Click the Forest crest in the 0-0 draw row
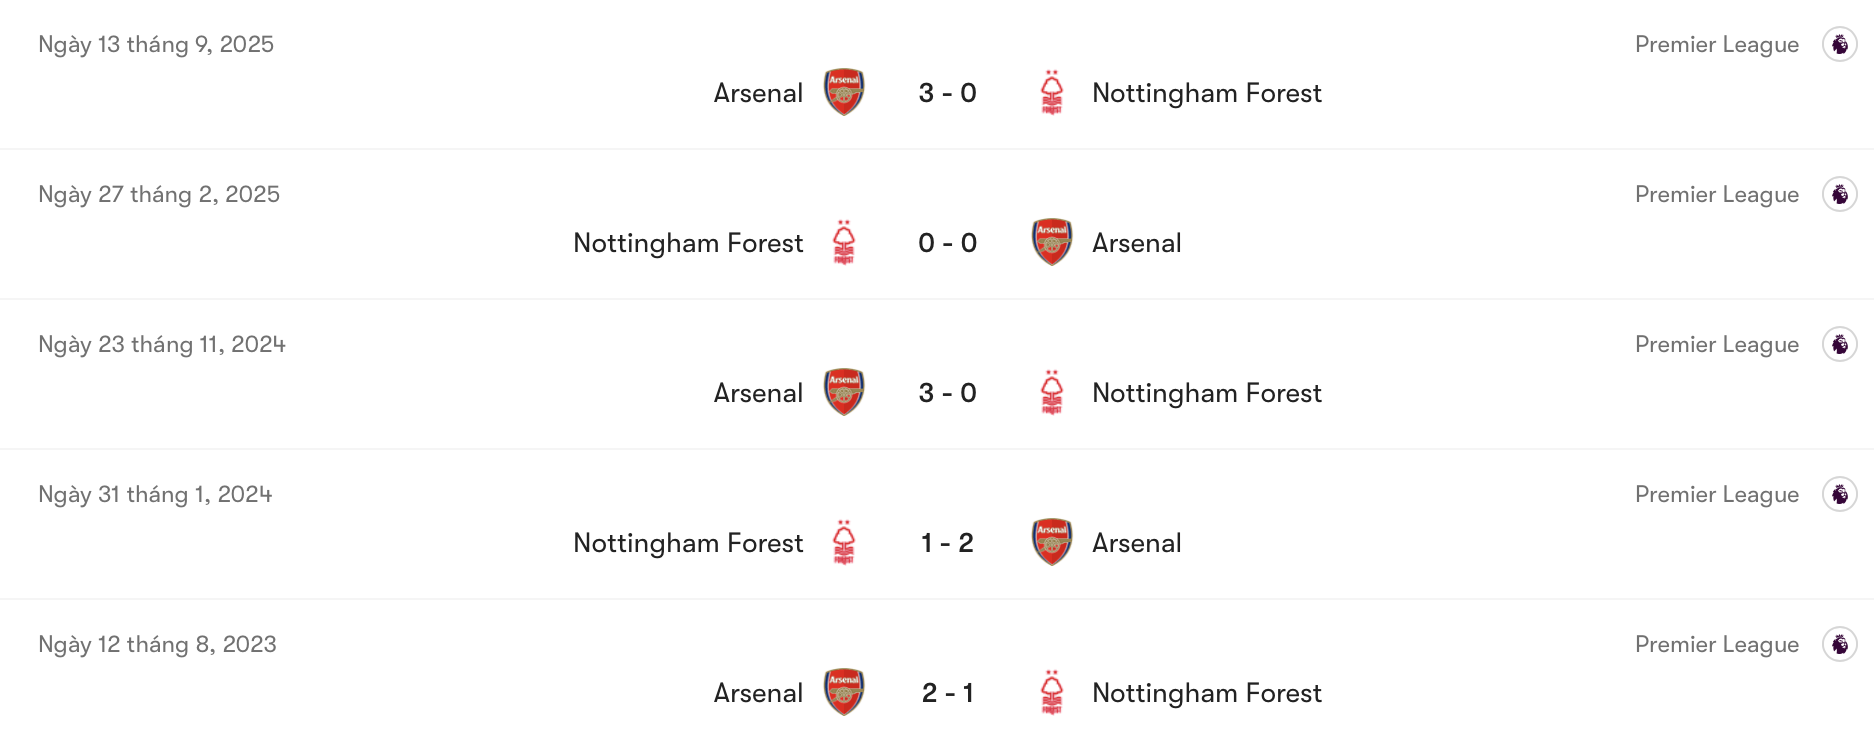 (843, 242)
